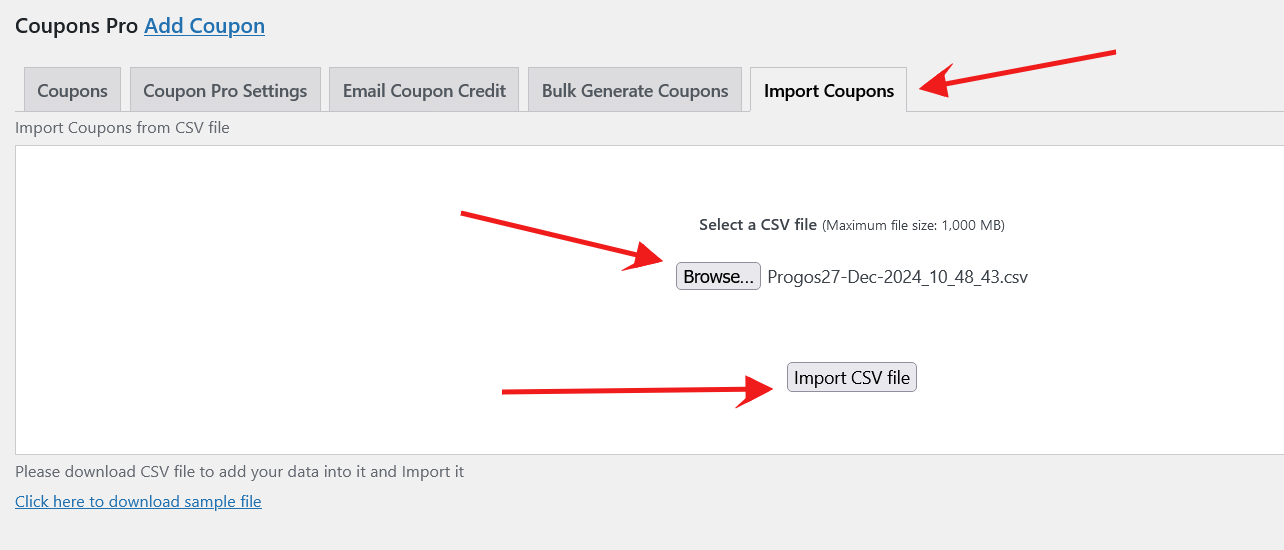Click the maximum file size note
The height and width of the screenshot is (550, 1284).
(x=913, y=226)
